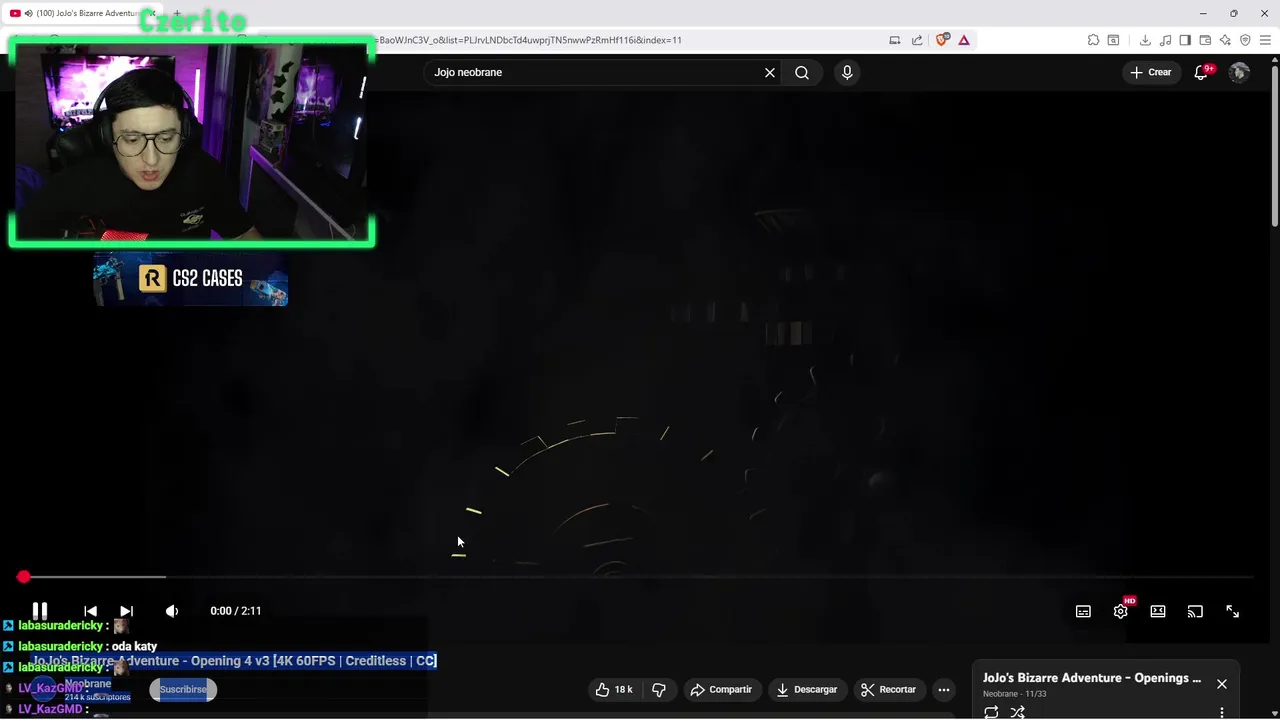
Task: Open browser downloads icon
Action: pyautogui.click(x=1145, y=40)
